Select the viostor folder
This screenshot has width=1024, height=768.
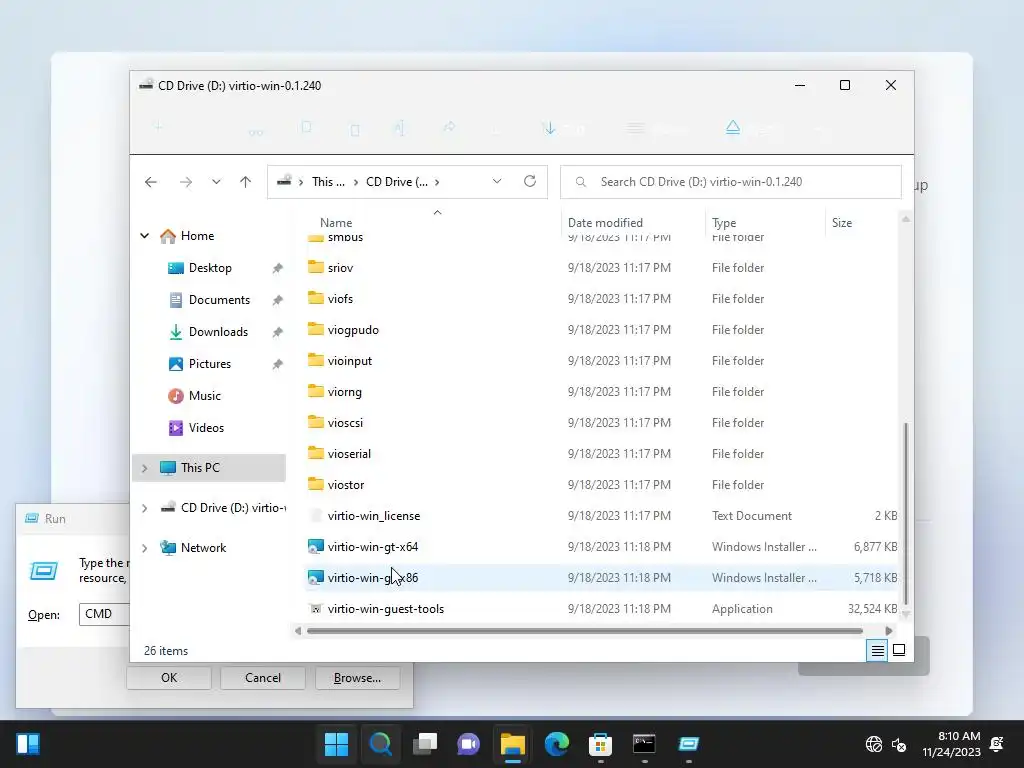[346, 485]
